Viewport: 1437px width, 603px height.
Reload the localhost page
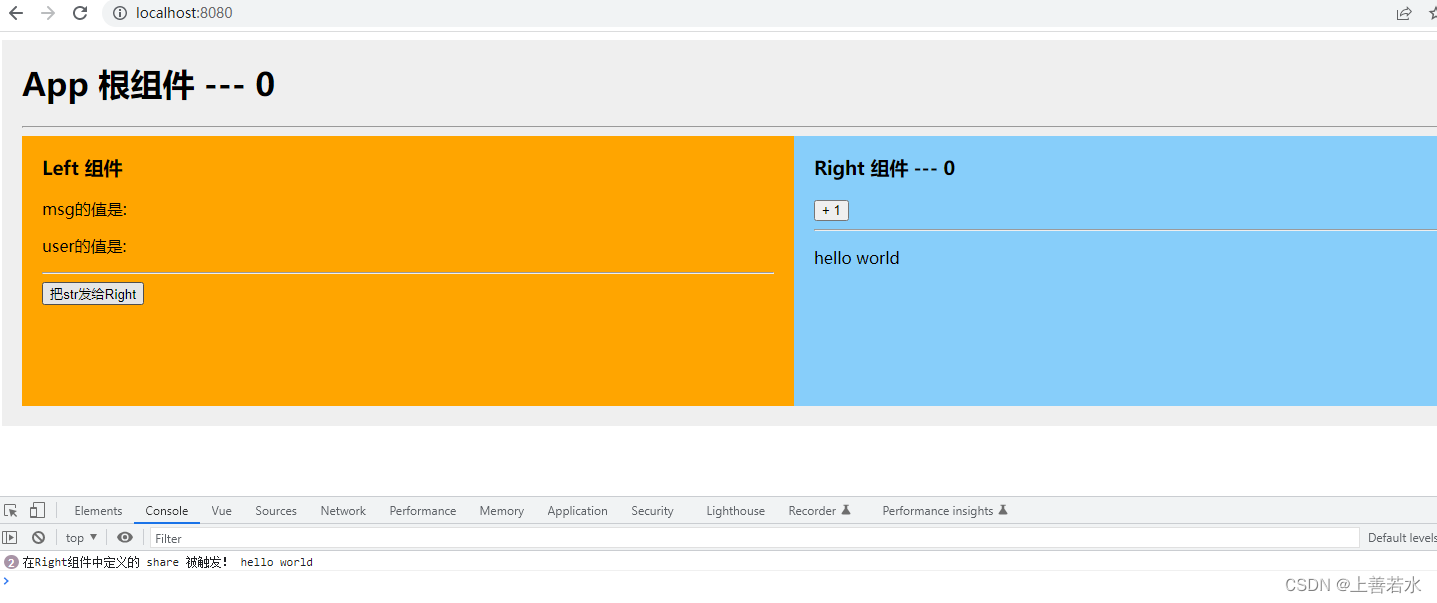pos(81,13)
